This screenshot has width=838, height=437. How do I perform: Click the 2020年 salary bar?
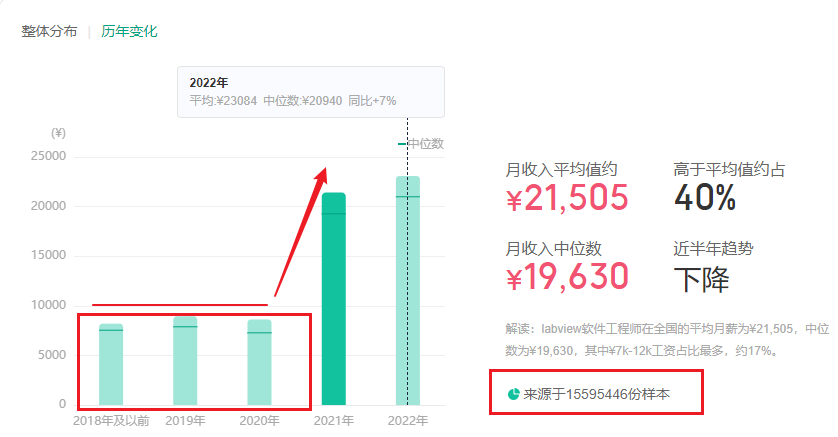(259, 362)
